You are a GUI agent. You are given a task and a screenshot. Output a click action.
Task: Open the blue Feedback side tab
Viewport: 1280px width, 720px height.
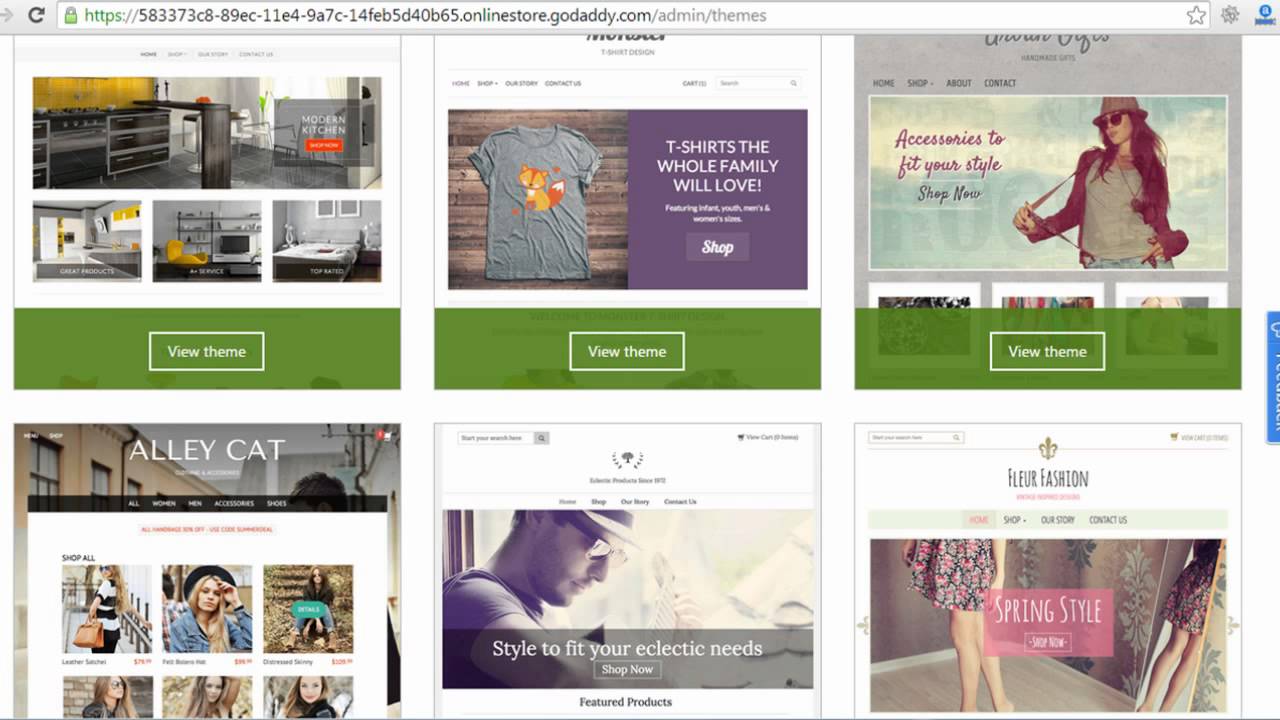point(1273,377)
